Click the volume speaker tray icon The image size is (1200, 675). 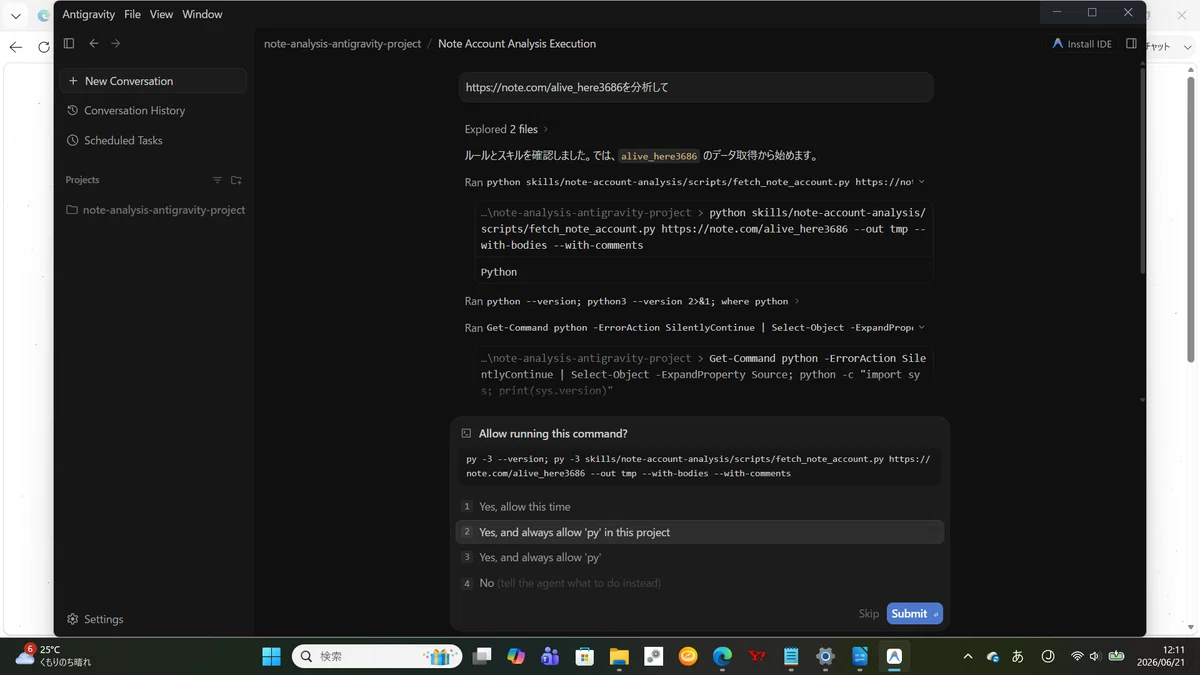tap(1095, 656)
